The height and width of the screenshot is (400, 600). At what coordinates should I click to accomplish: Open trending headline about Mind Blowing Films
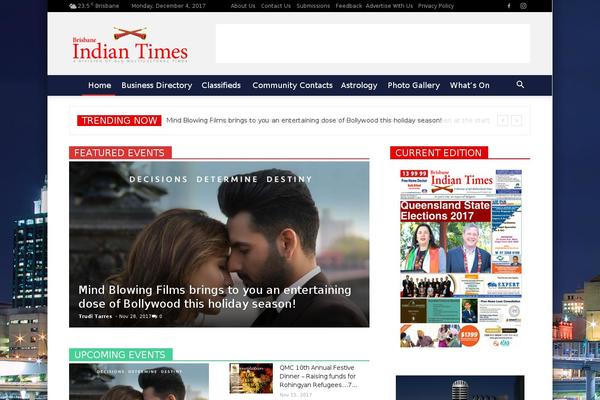coord(304,121)
